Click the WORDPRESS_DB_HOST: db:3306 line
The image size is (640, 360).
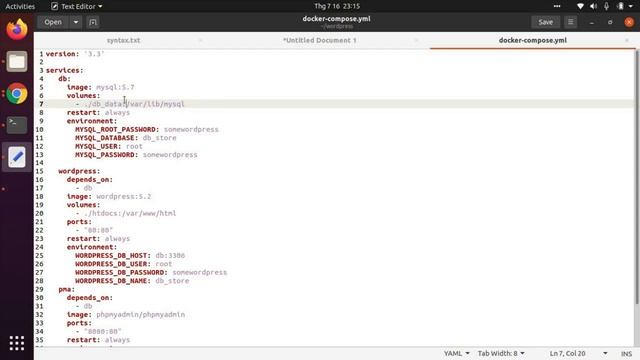tap(130, 256)
